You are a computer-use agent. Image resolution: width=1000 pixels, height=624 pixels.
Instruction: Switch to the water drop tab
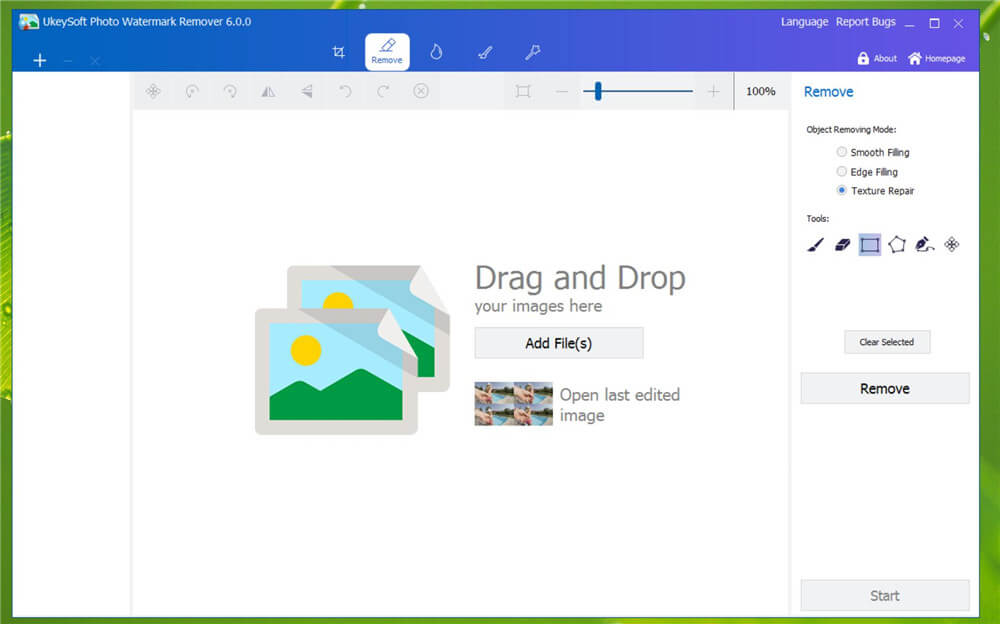(x=436, y=52)
